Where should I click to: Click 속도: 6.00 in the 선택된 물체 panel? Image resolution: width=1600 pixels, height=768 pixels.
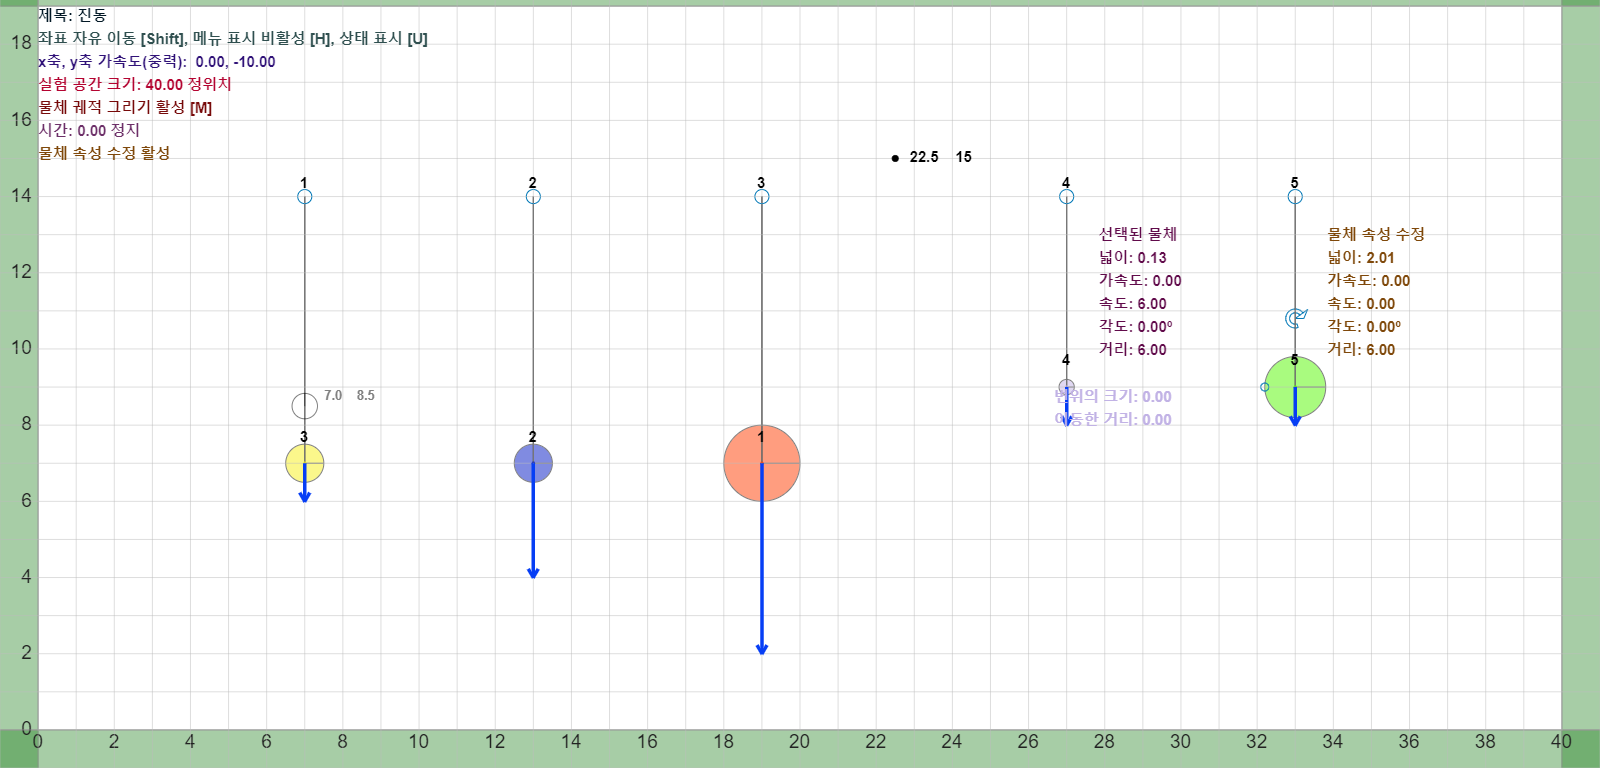[1133, 303]
